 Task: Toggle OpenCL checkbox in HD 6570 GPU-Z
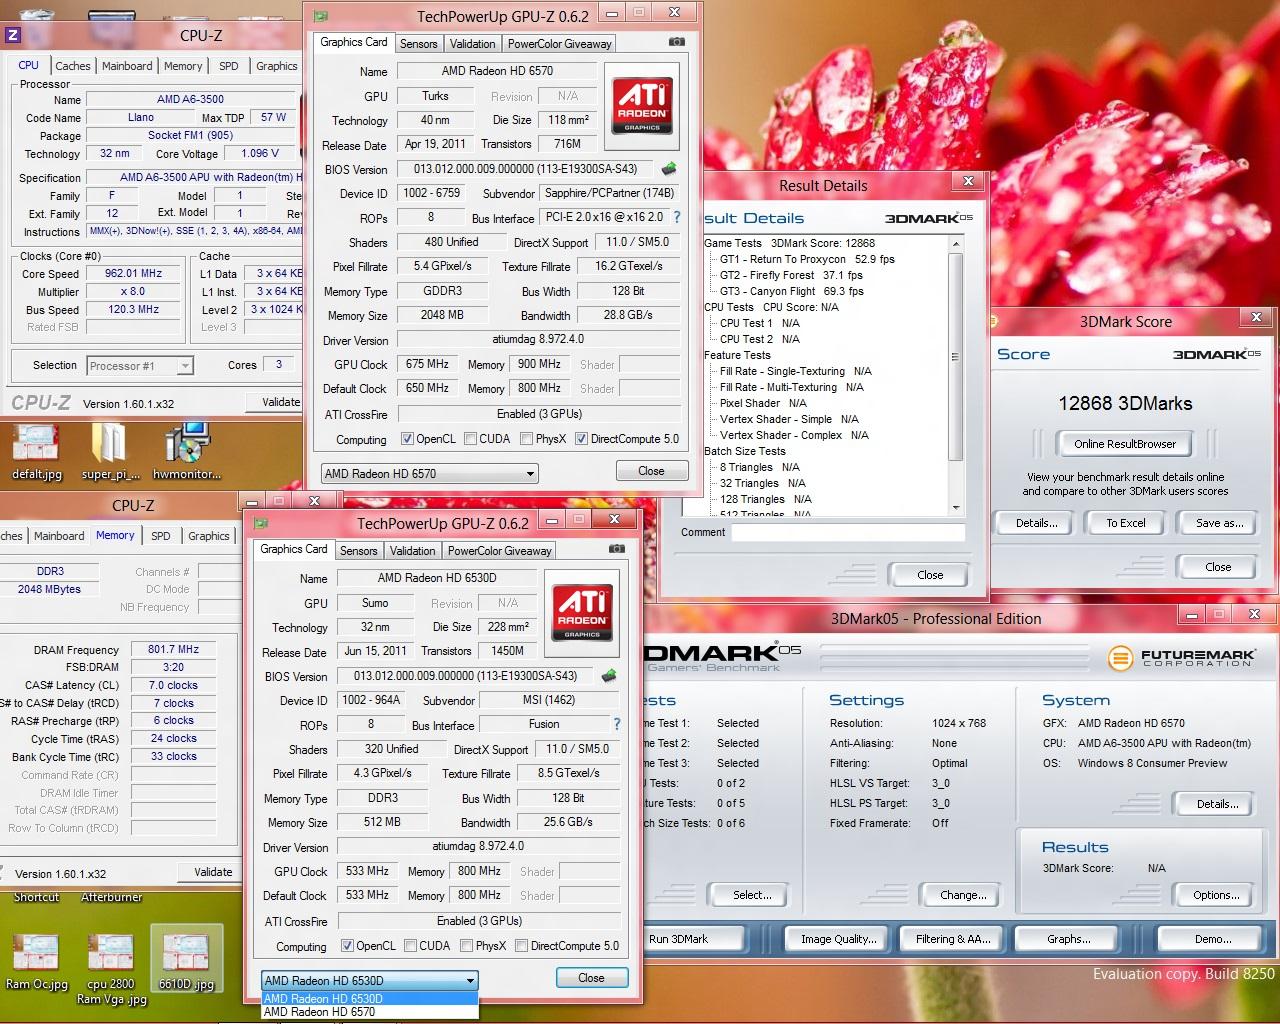pos(407,439)
